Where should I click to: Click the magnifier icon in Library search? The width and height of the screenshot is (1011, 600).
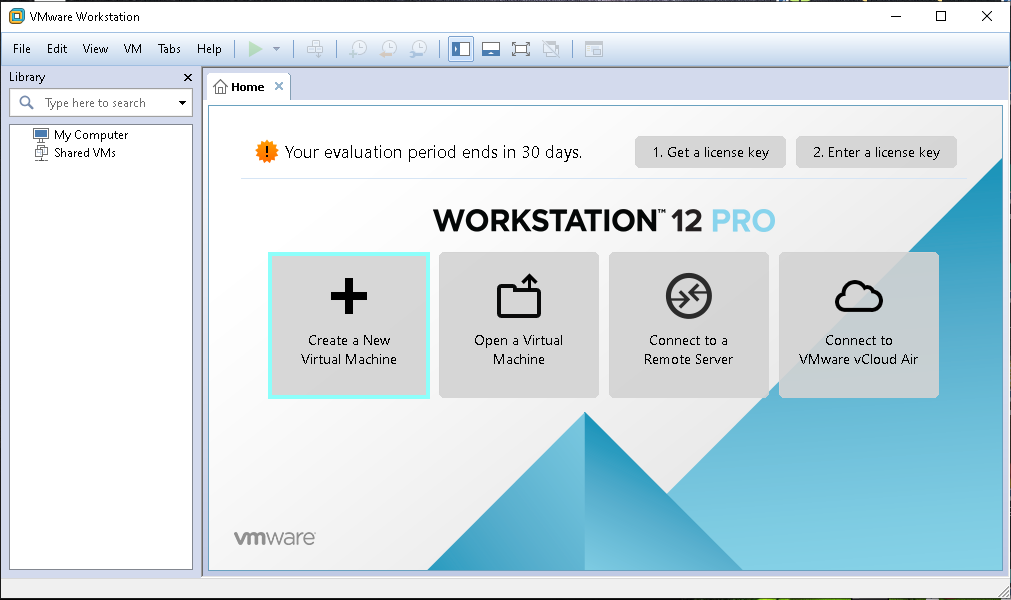26,102
